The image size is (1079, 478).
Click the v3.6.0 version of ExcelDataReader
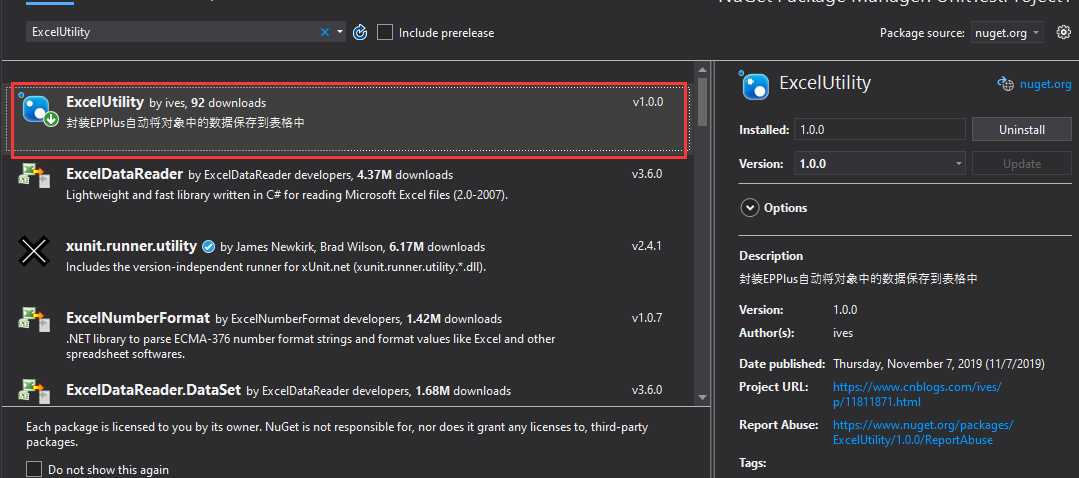[647, 174]
